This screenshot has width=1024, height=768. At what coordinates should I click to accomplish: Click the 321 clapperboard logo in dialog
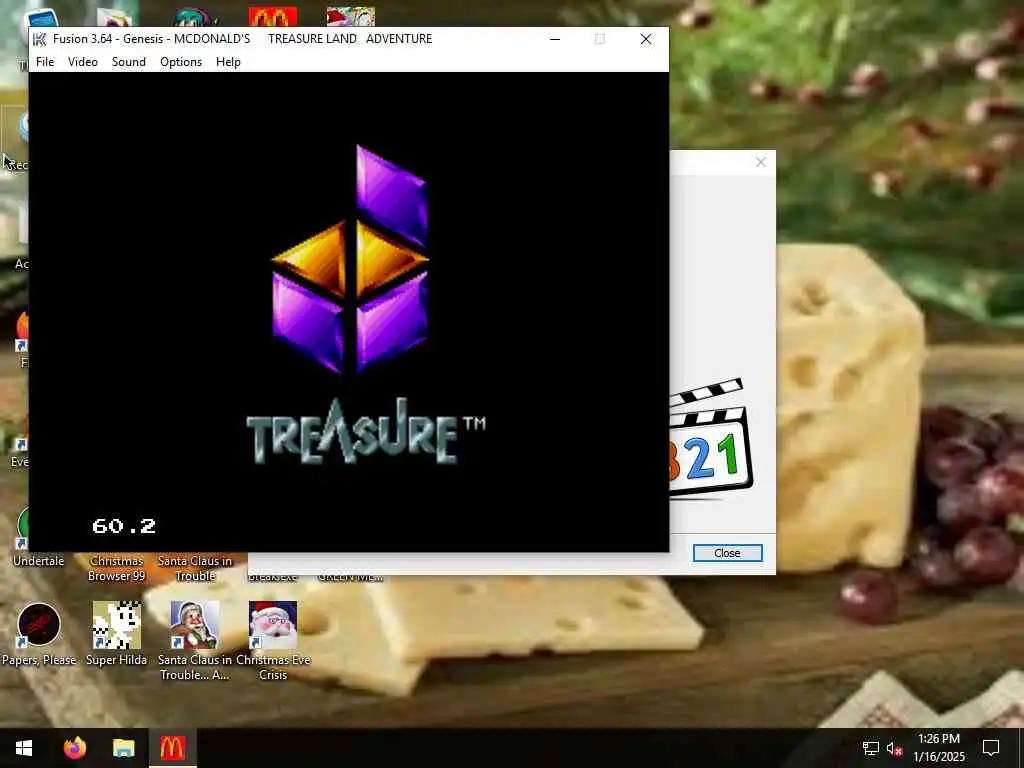[711, 438]
